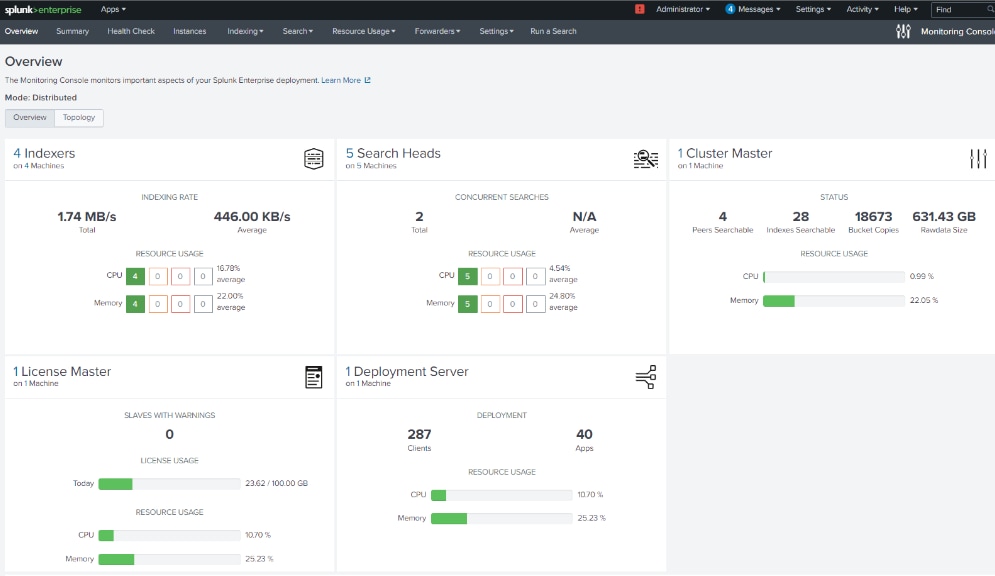The height and width of the screenshot is (576, 995).
Task: Open the 4 Indexers panel title
Action: [x=44, y=154]
